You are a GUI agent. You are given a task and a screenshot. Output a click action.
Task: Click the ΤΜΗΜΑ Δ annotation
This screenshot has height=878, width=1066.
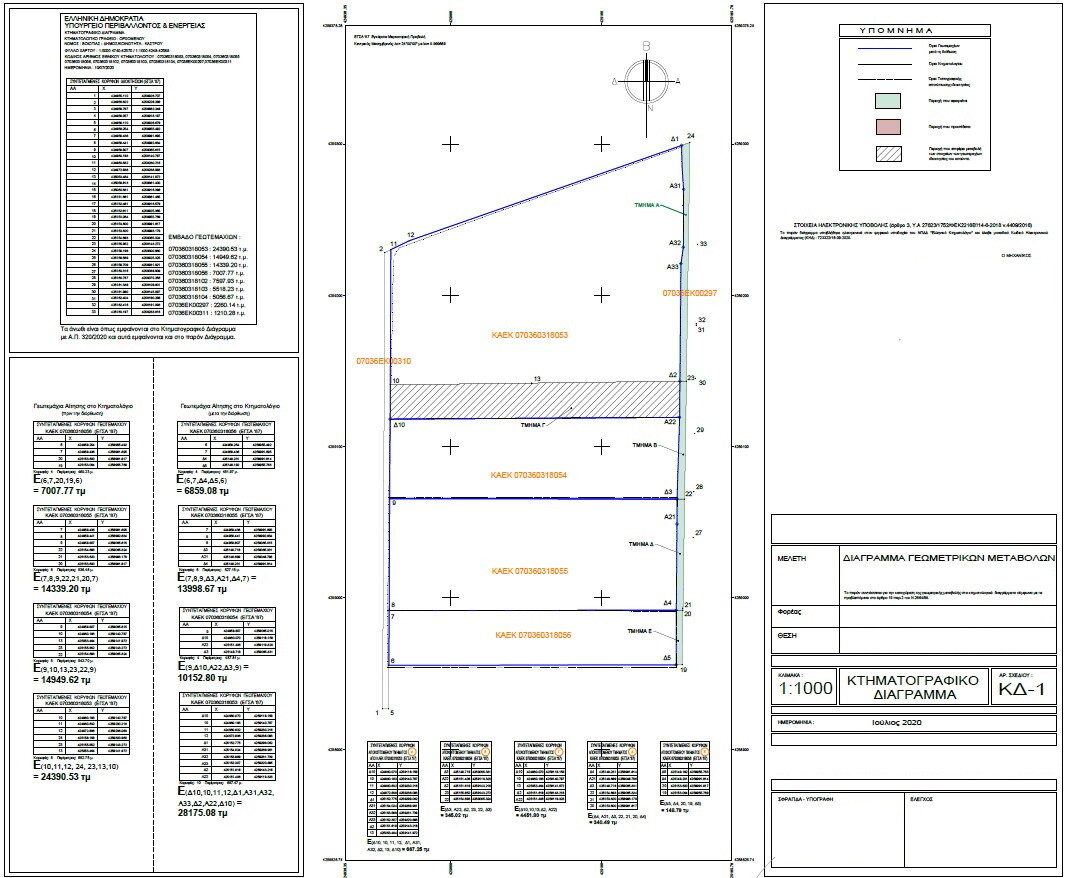coord(641,544)
